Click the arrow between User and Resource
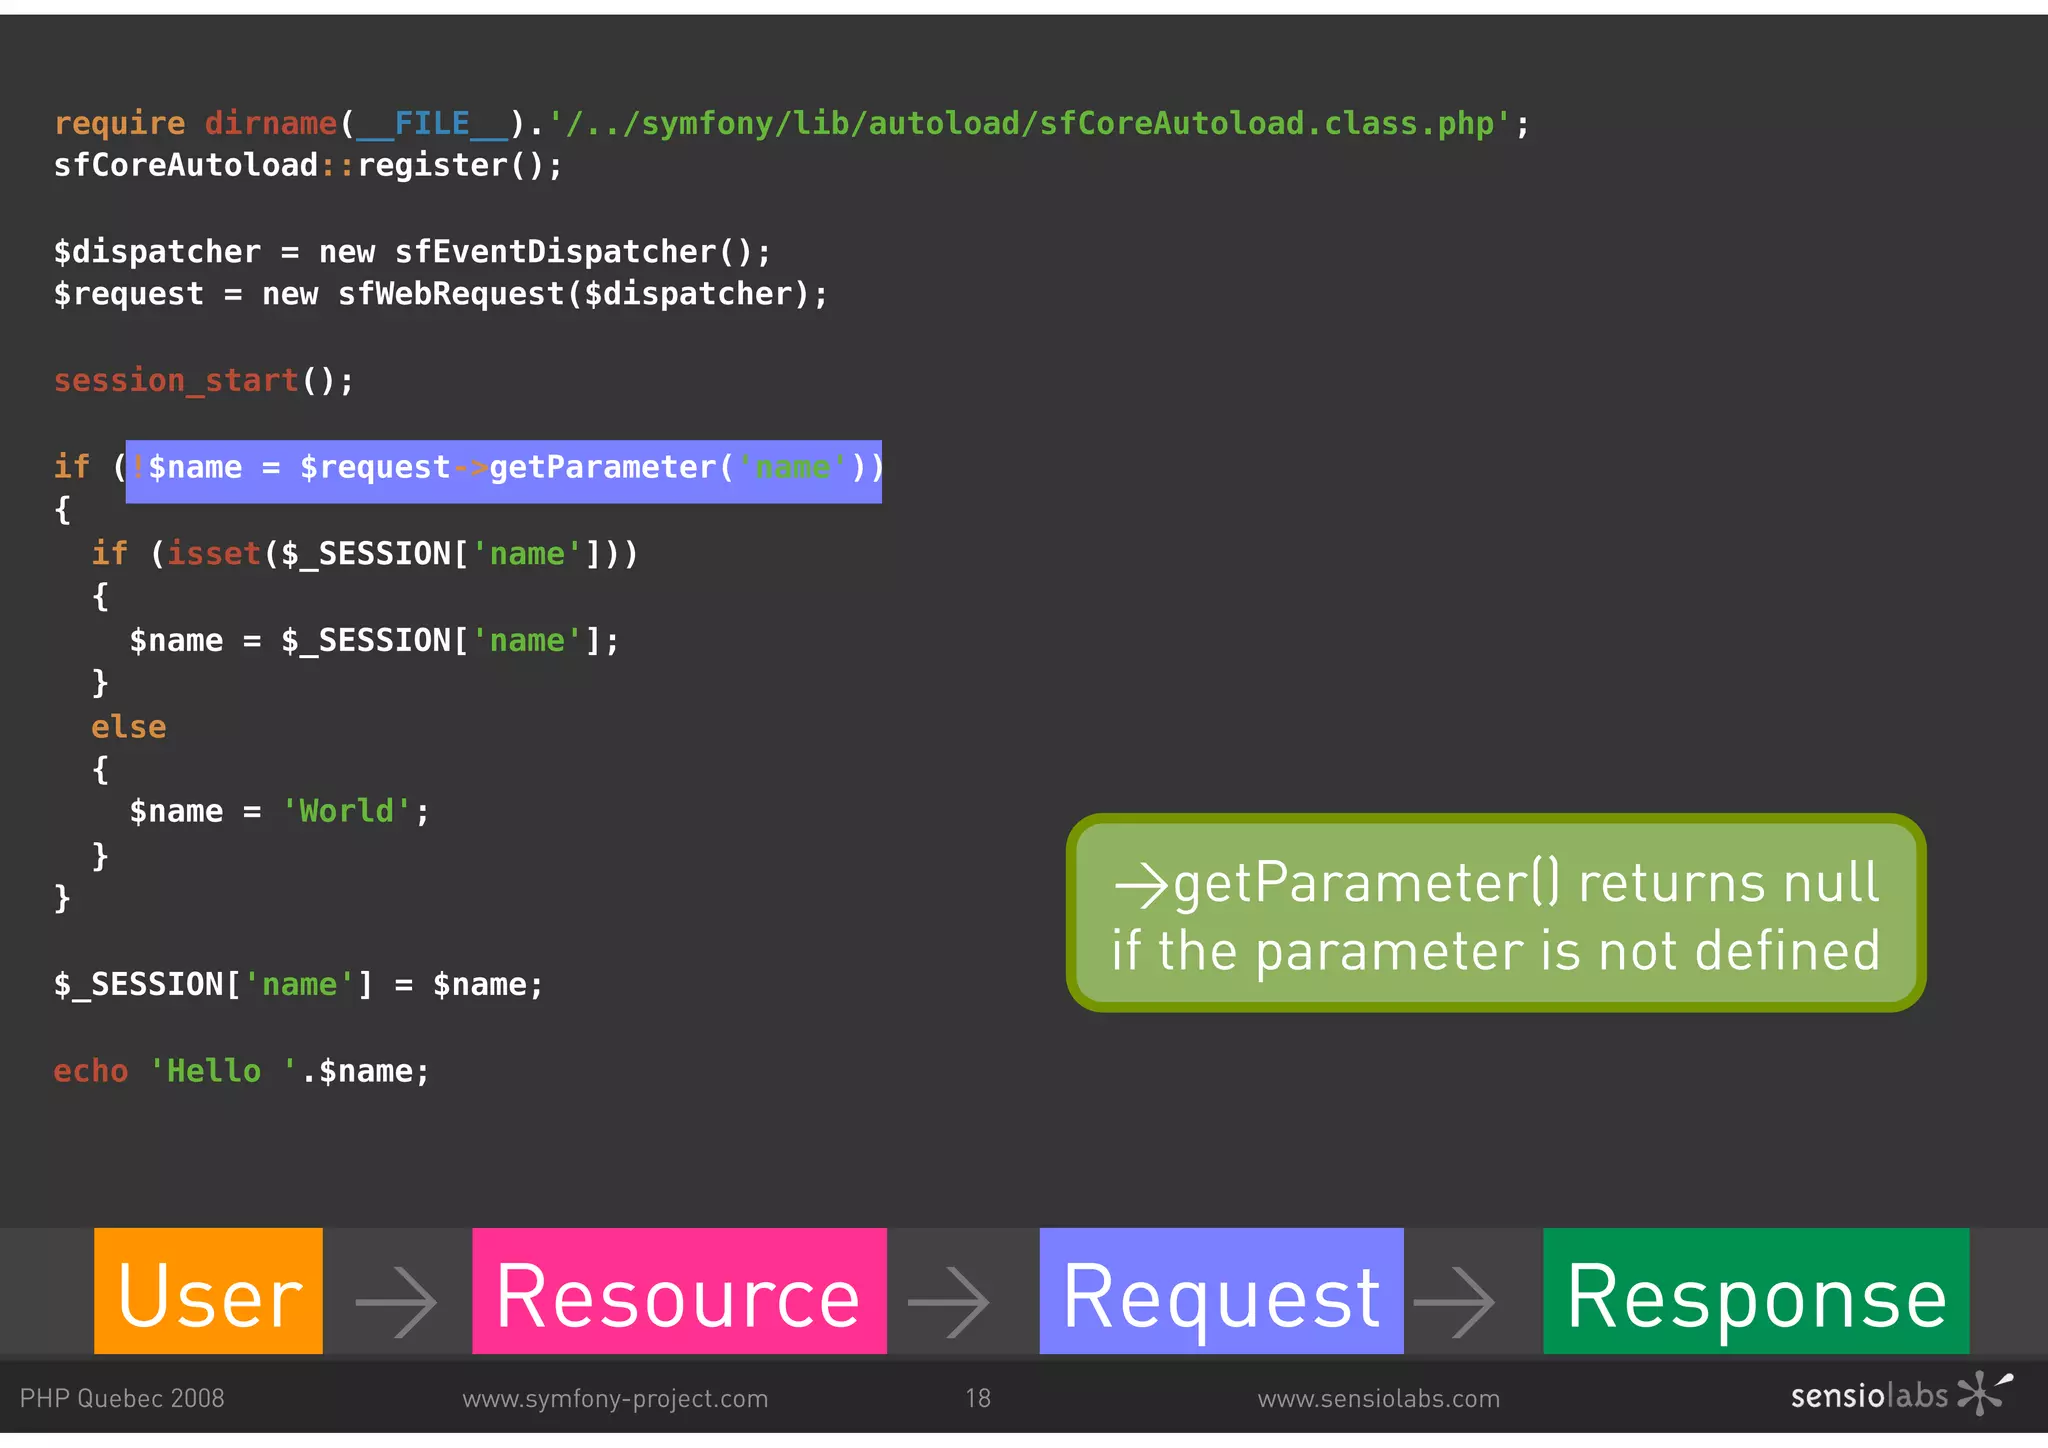 pyautogui.click(x=397, y=1301)
